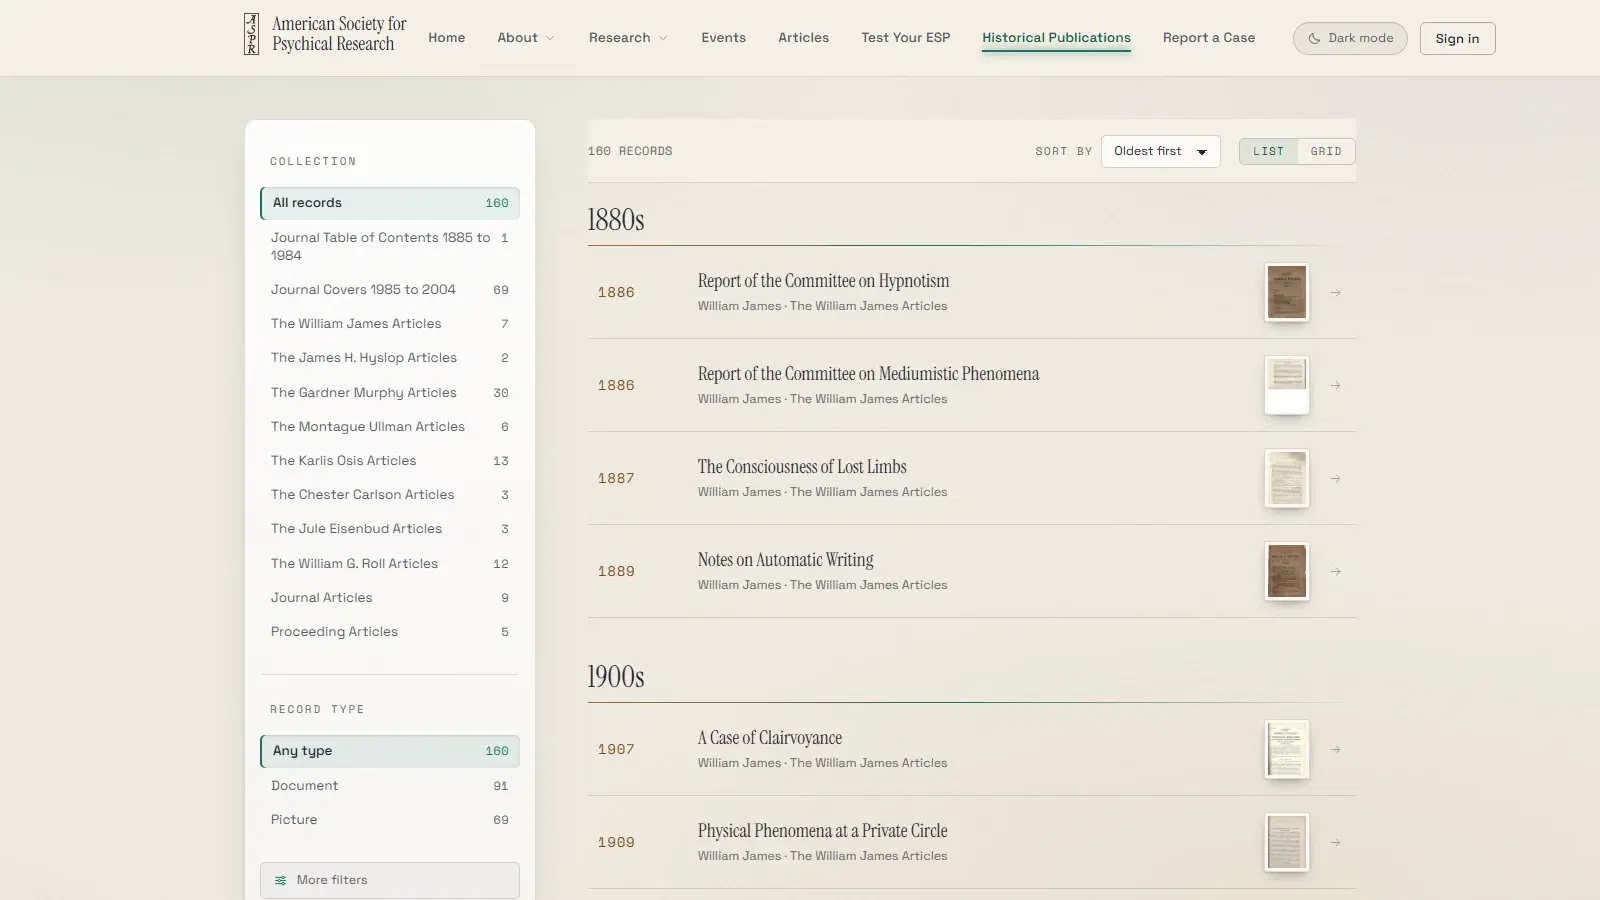Filter by The Karlis Osis Articles
Image resolution: width=1600 pixels, height=900 pixels.
390,461
